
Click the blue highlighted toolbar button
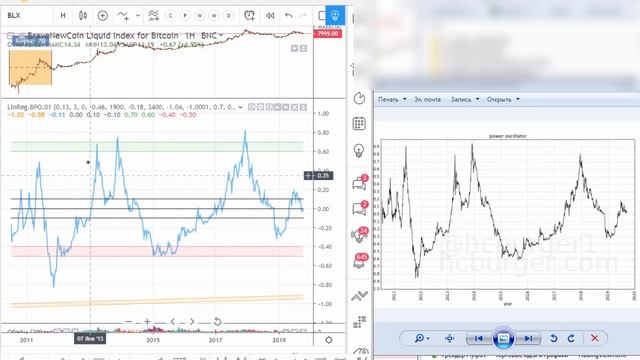coord(335,16)
